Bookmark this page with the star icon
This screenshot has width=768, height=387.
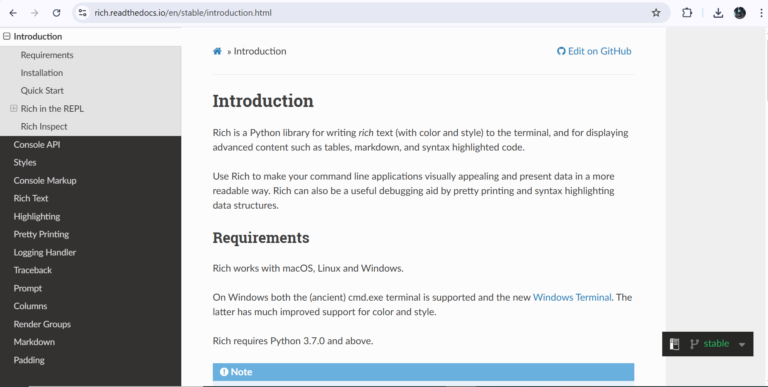[656, 13]
